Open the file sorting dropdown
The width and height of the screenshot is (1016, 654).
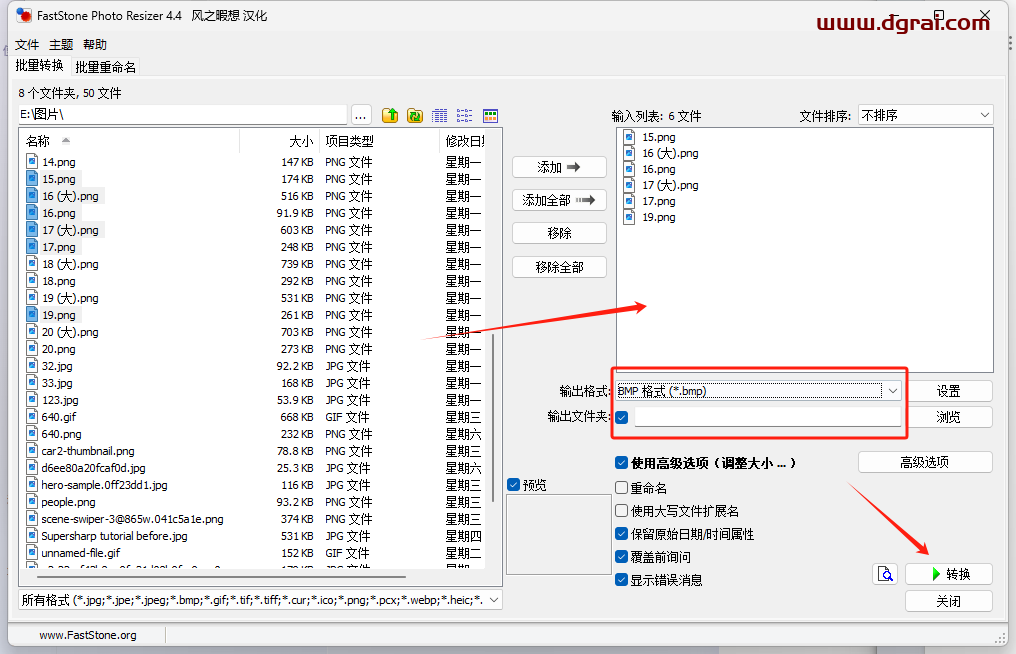click(925, 115)
